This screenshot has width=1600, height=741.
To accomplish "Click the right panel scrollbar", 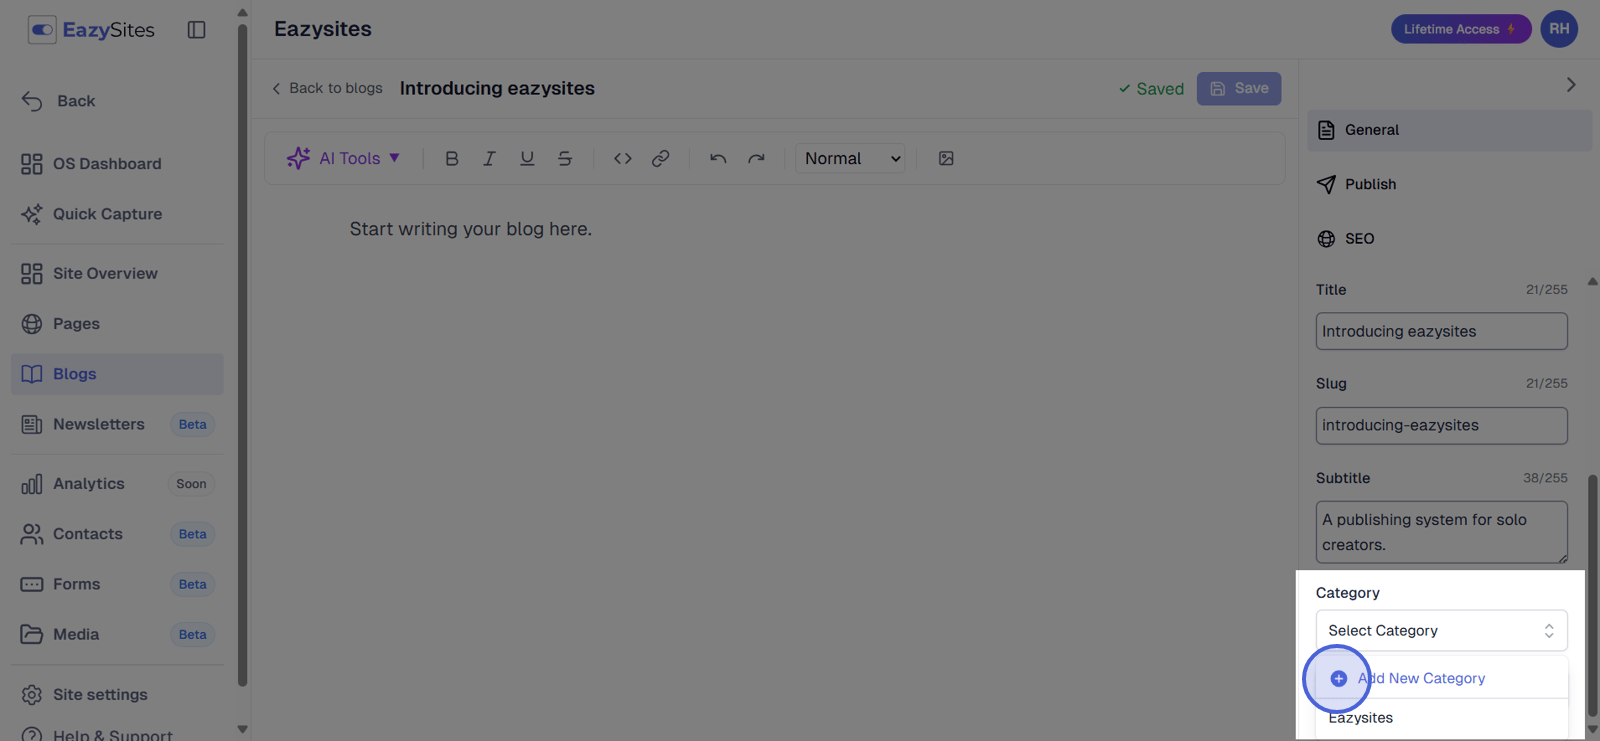I will point(1592,595).
